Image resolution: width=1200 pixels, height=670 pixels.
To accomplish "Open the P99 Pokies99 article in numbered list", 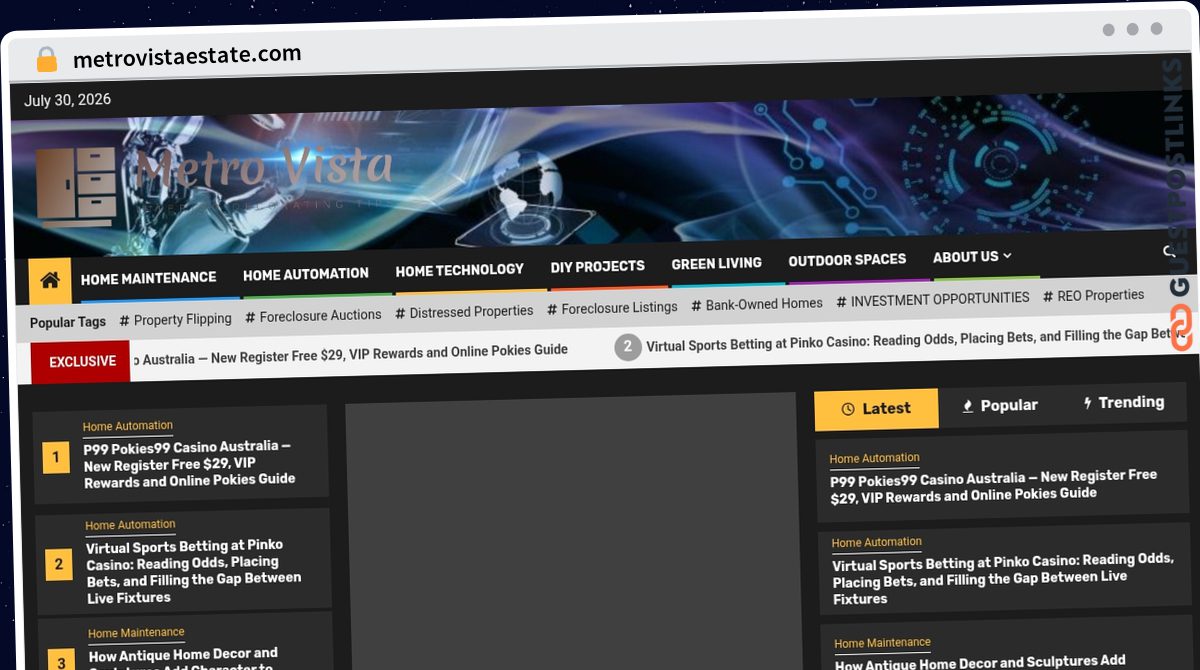I will (x=190, y=464).
